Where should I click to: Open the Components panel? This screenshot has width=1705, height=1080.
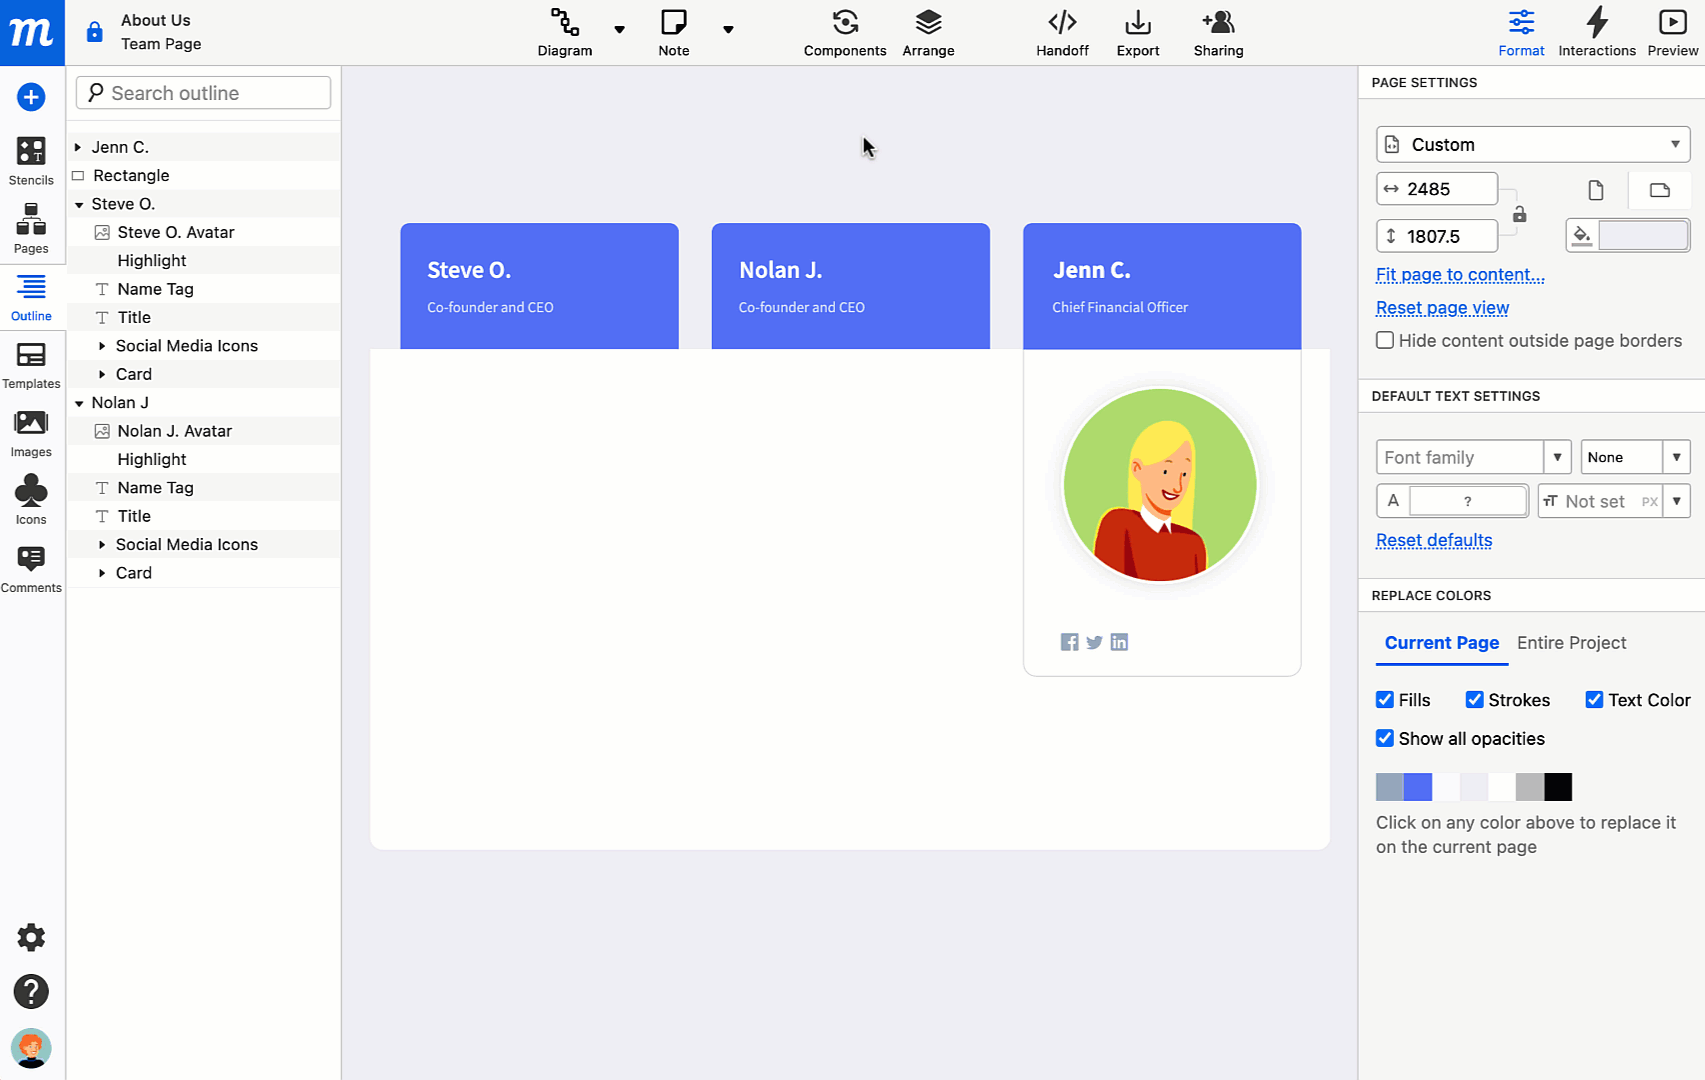tap(844, 30)
